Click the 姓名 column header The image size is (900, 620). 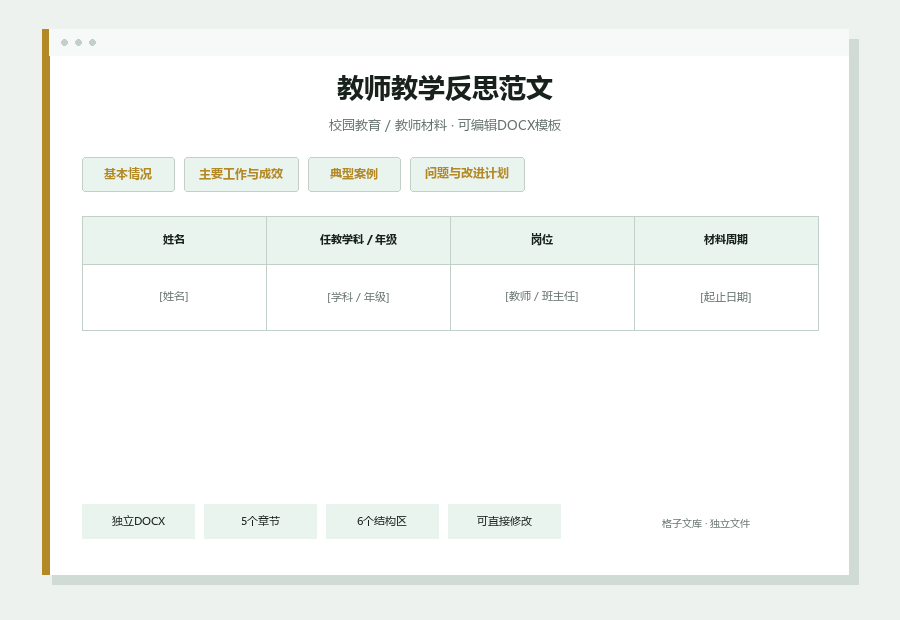point(174,240)
